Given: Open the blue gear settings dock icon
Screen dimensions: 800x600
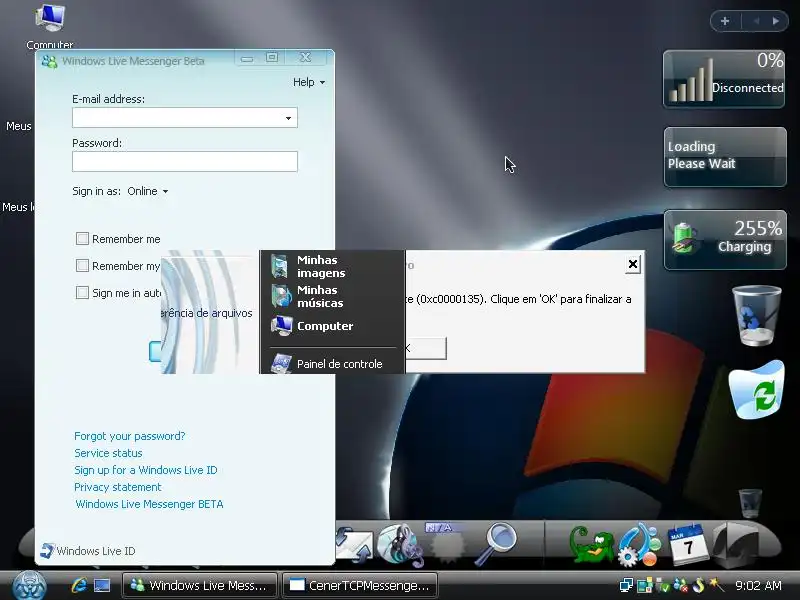Looking at the screenshot, I should click(639, 545).
